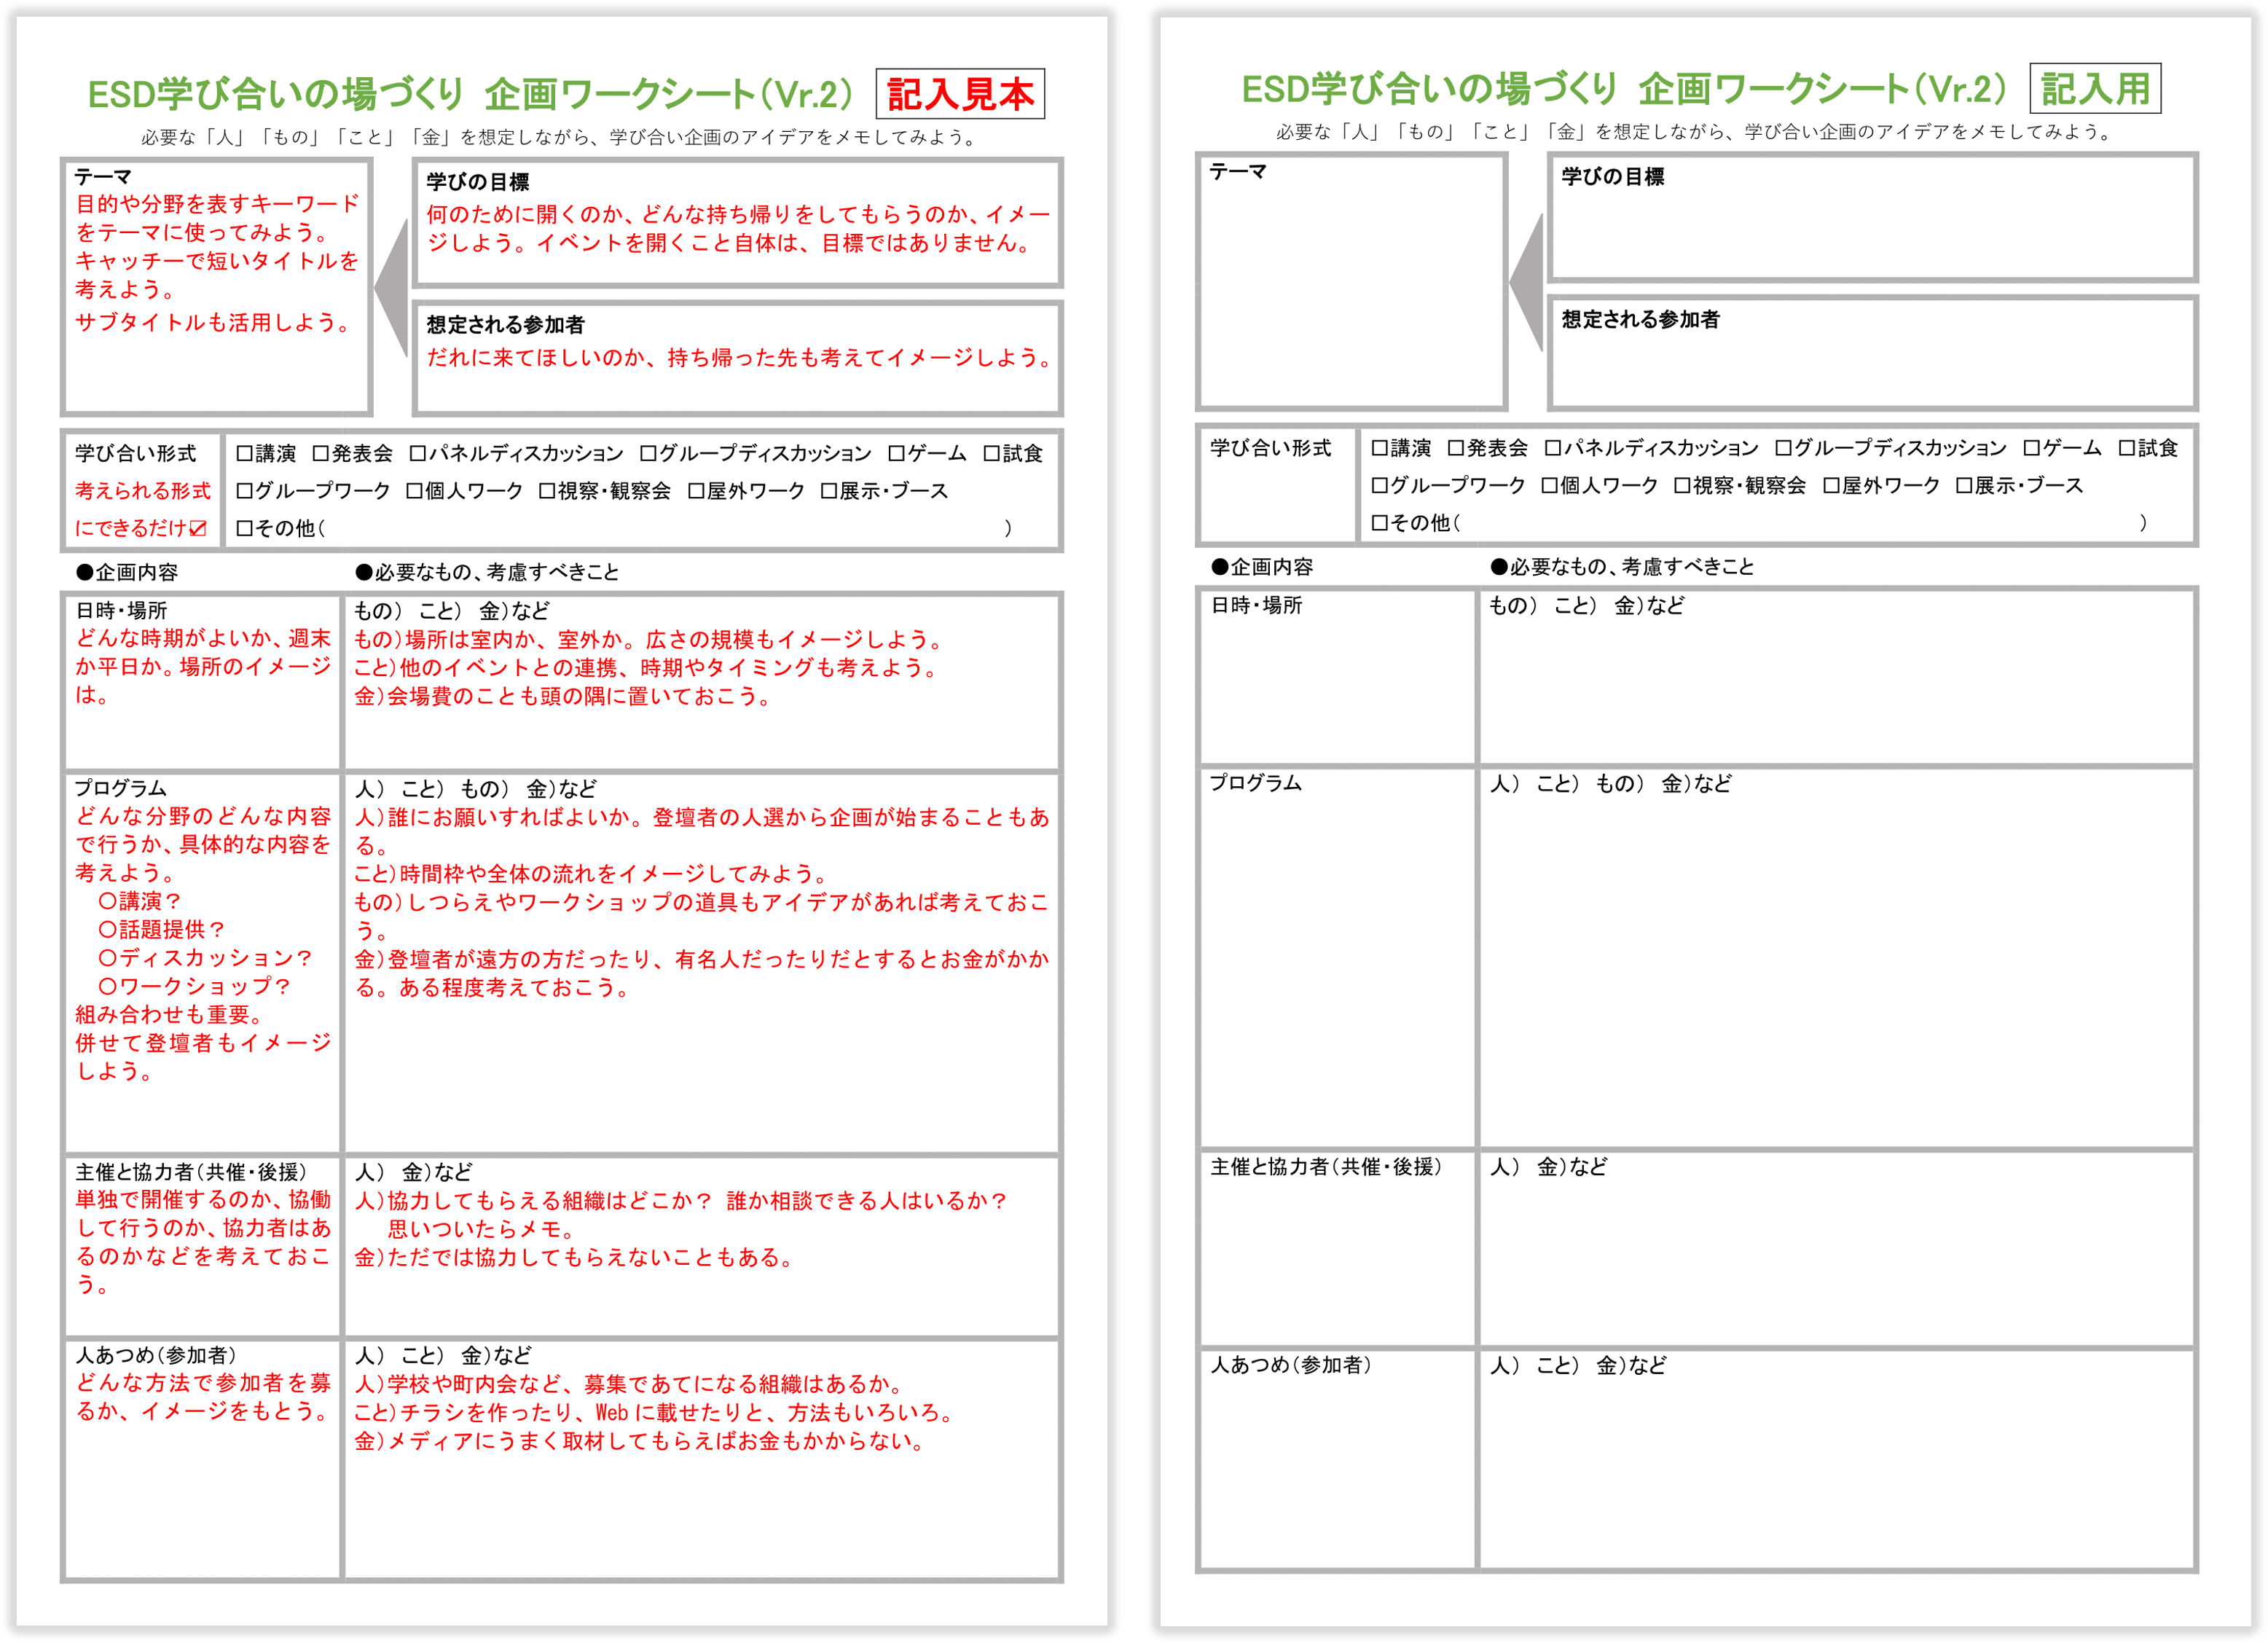Check ゲーム box on the left sample sheet
Viewport: 2268px width, 1643px height.
(896, 453)
